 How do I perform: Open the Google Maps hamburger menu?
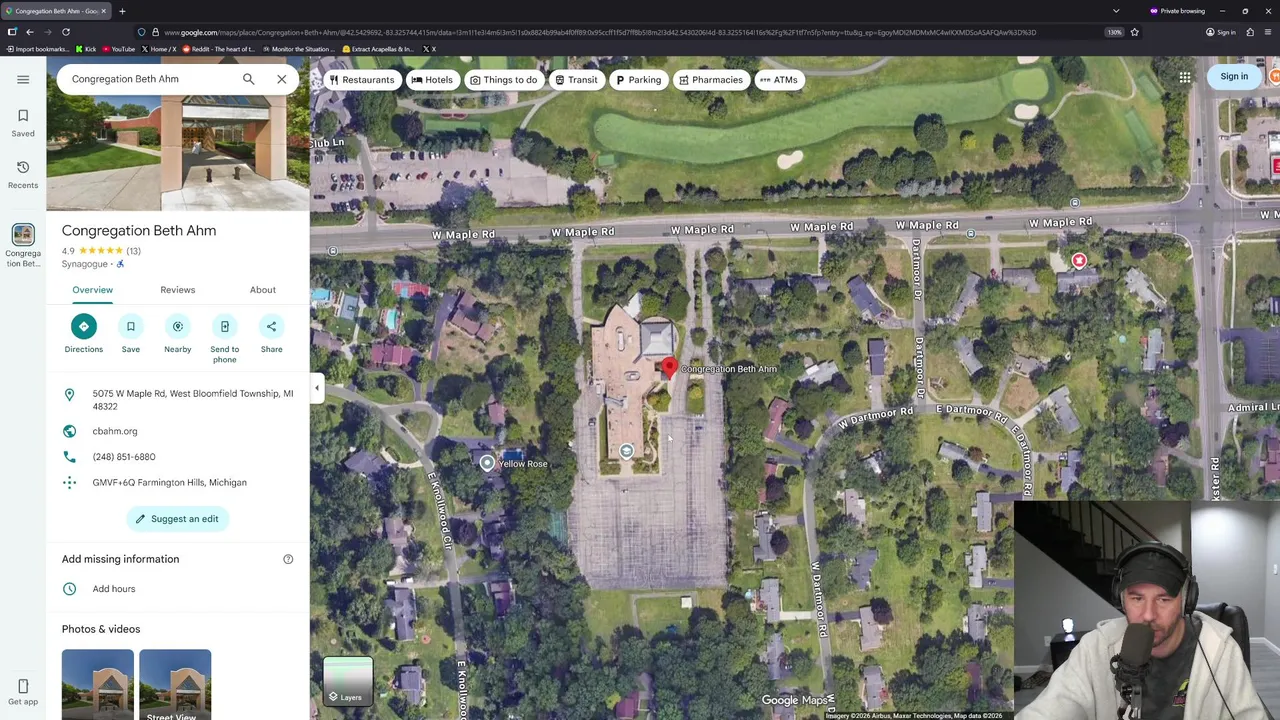coord(23,79)
